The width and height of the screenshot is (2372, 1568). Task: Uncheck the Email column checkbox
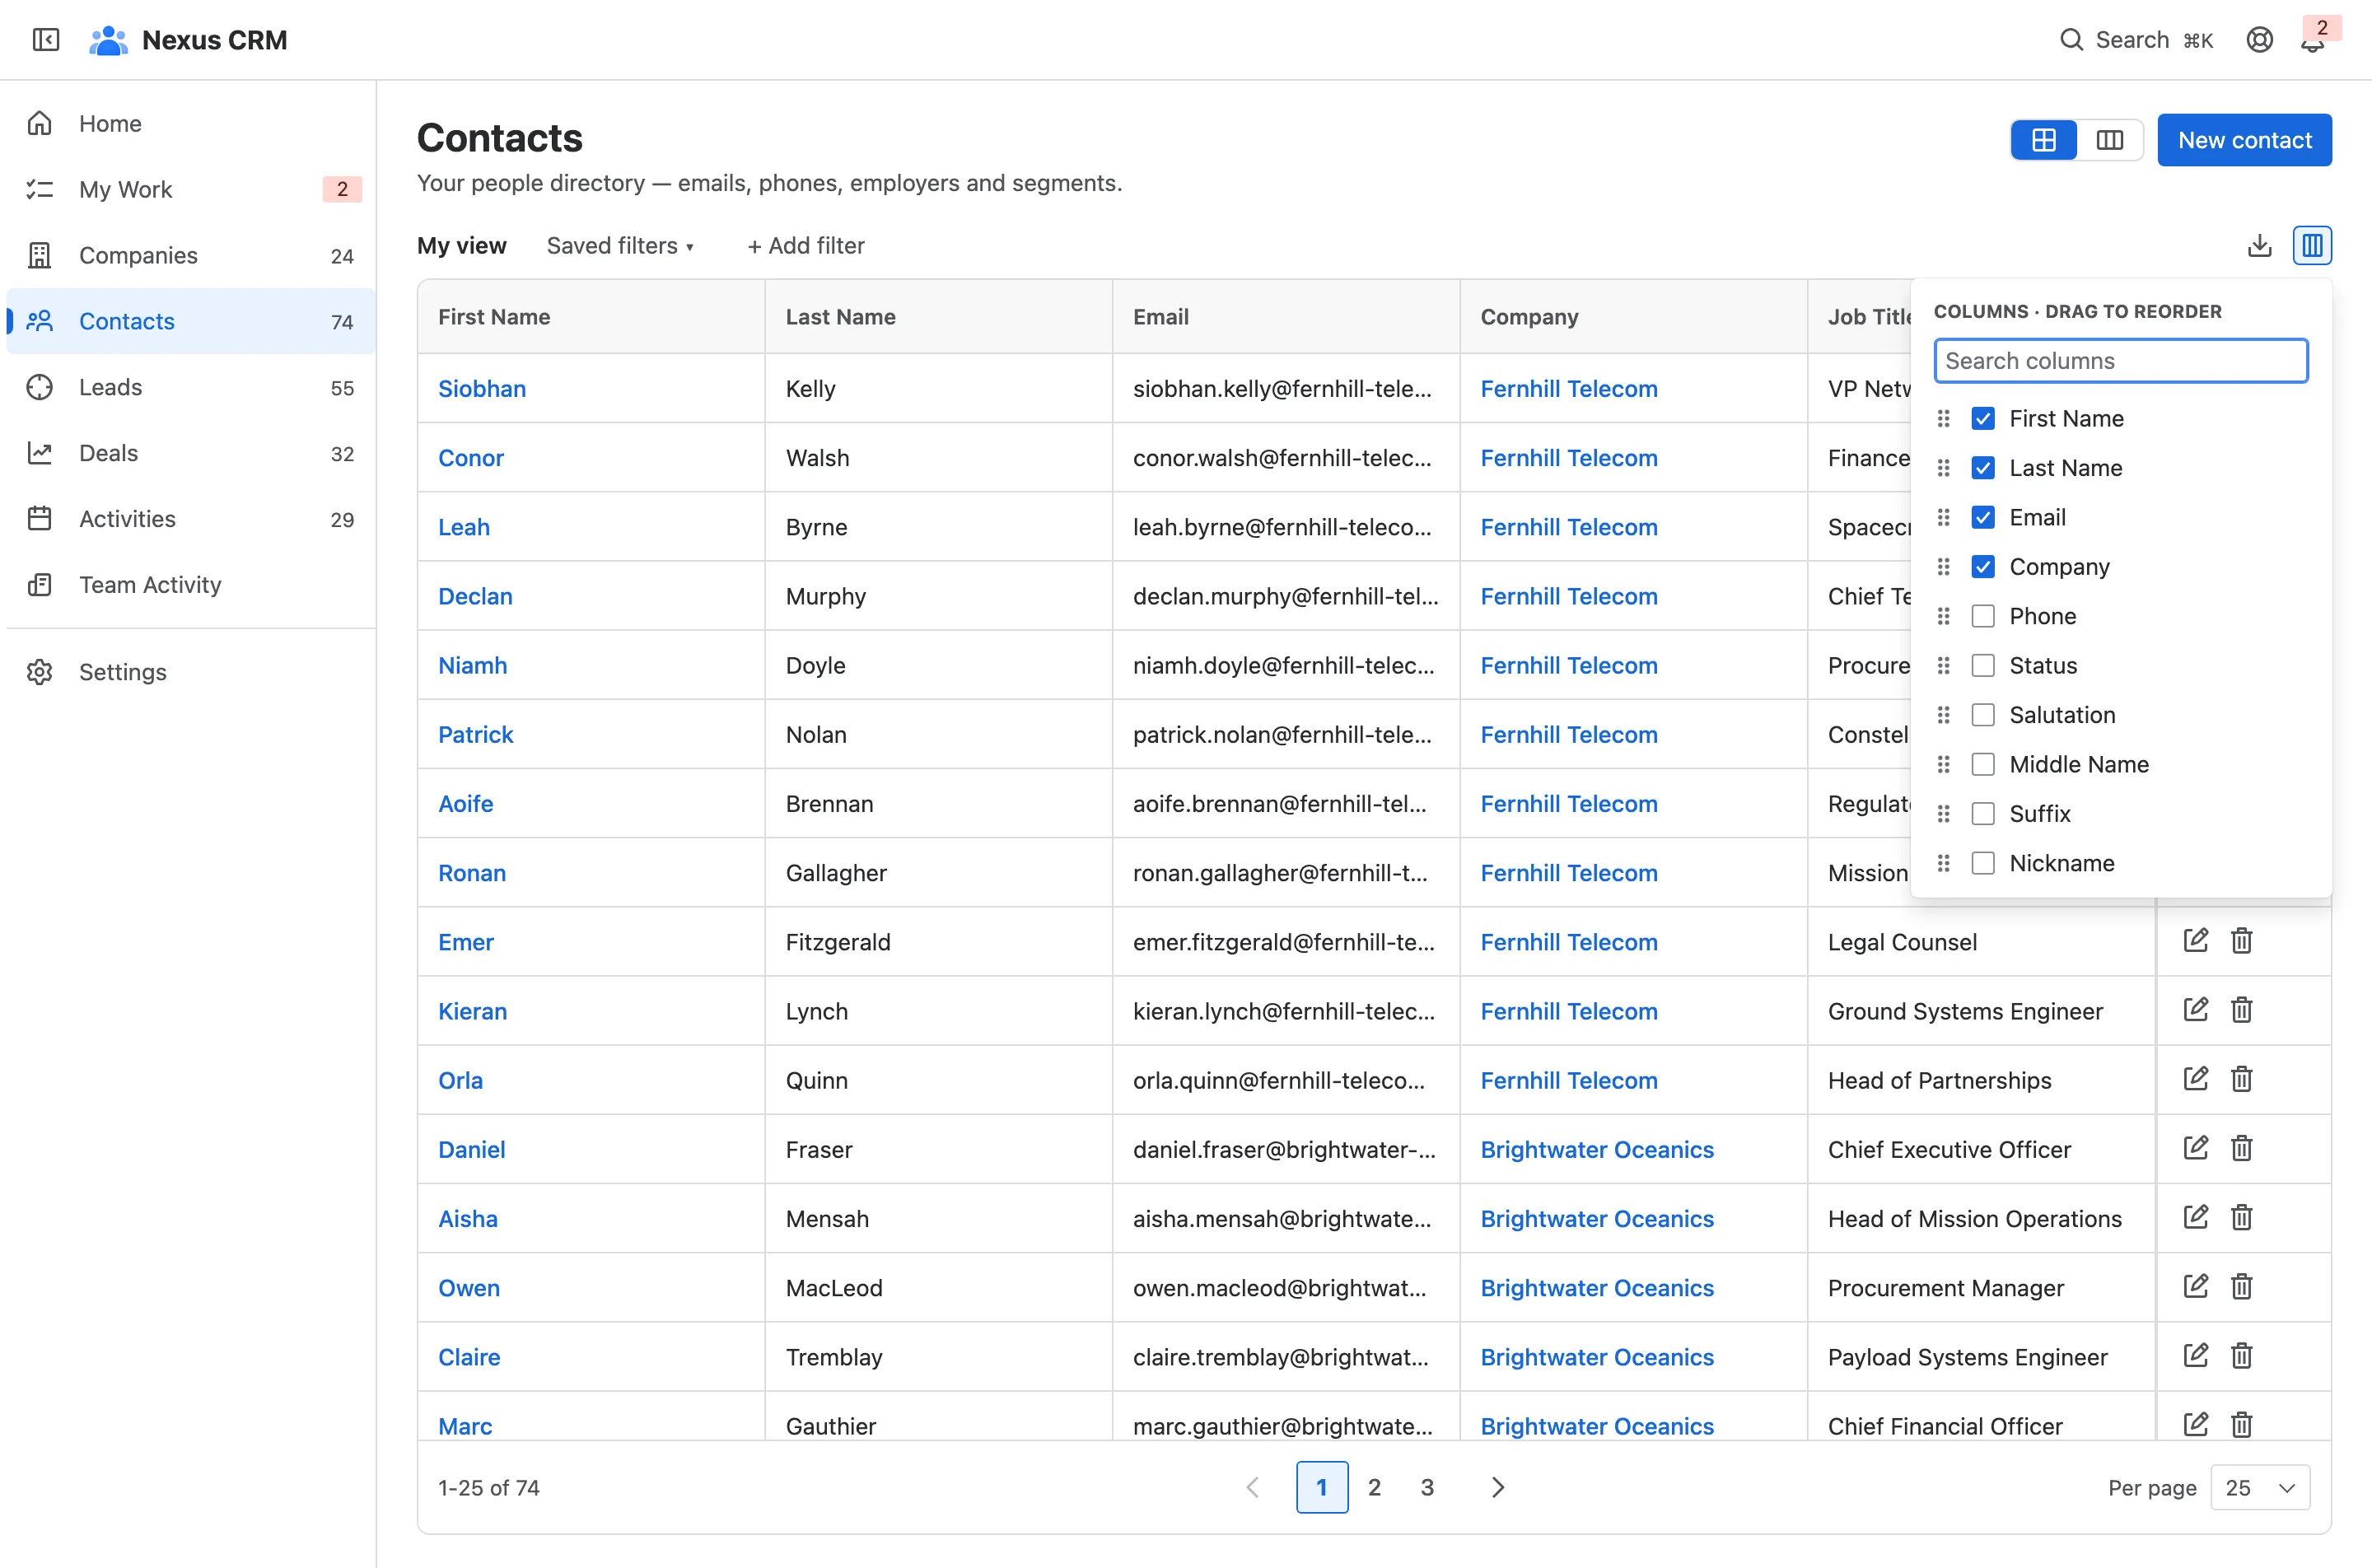pyautogui.click(x=1982, y=517)
